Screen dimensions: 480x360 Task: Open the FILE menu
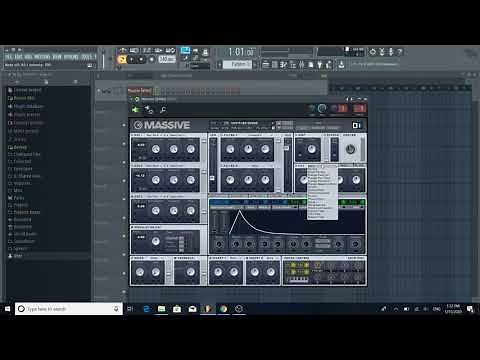click(x=8, y=57)
